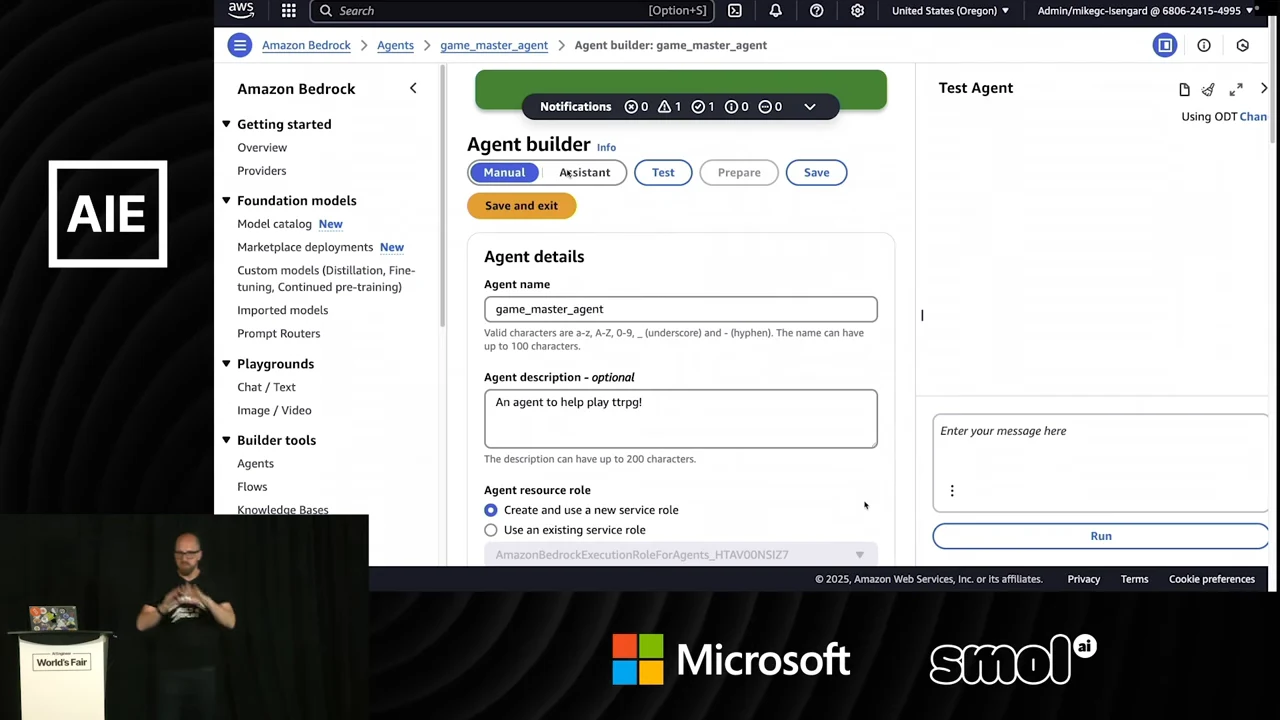Screen dimensions: 1280x720
Task: Open the United States (Oregon) region dropdown
Action: click(x=950, y=10)
